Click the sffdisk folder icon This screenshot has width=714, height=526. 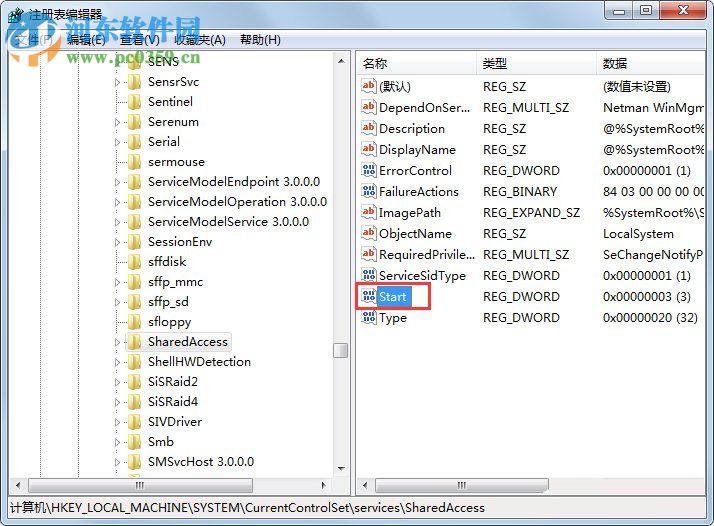(134, 262)
